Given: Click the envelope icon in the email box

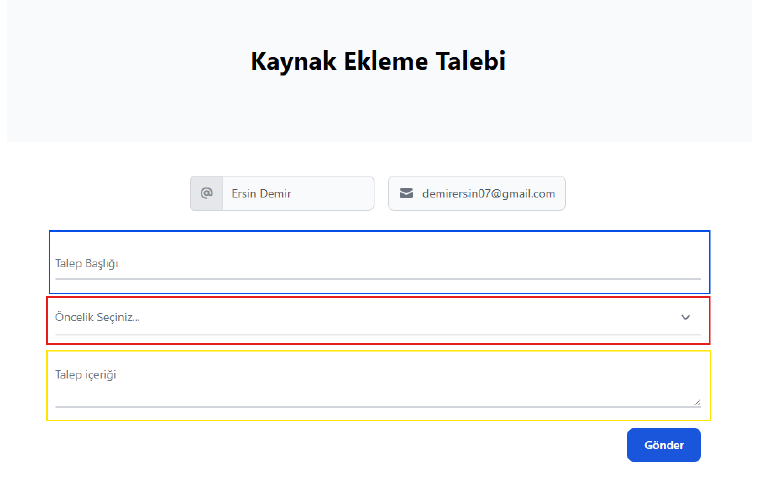Looking at the screenshot, I should pos(406,193).
